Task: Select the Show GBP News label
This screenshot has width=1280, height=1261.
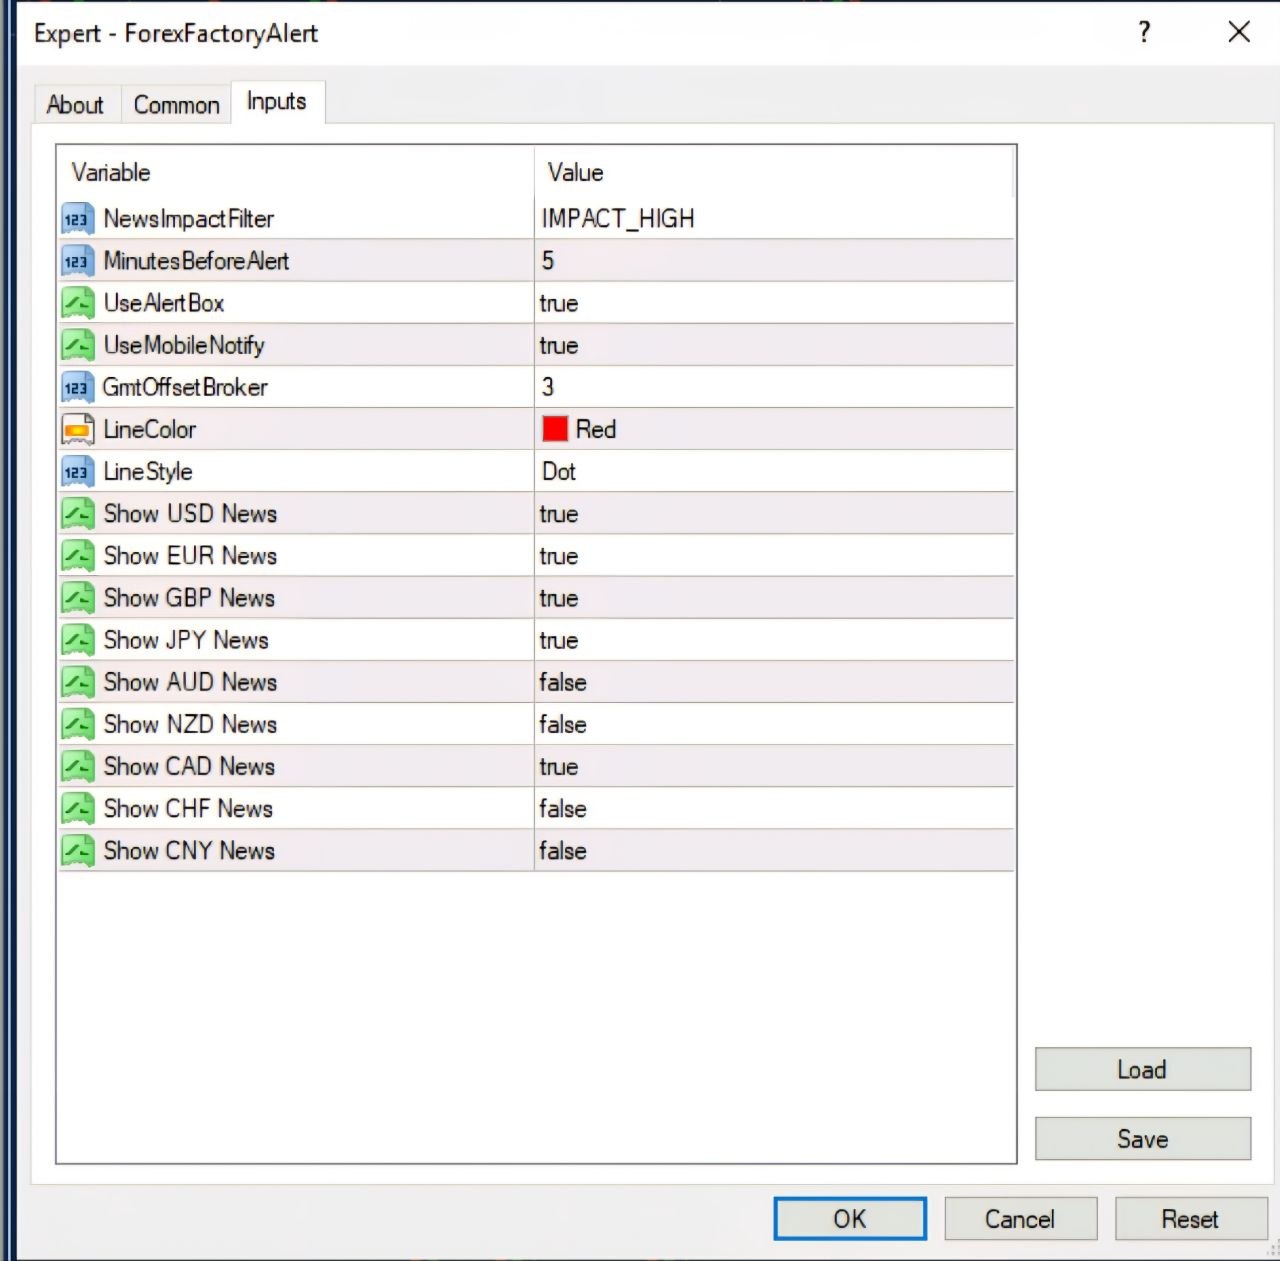Action: 189,598
